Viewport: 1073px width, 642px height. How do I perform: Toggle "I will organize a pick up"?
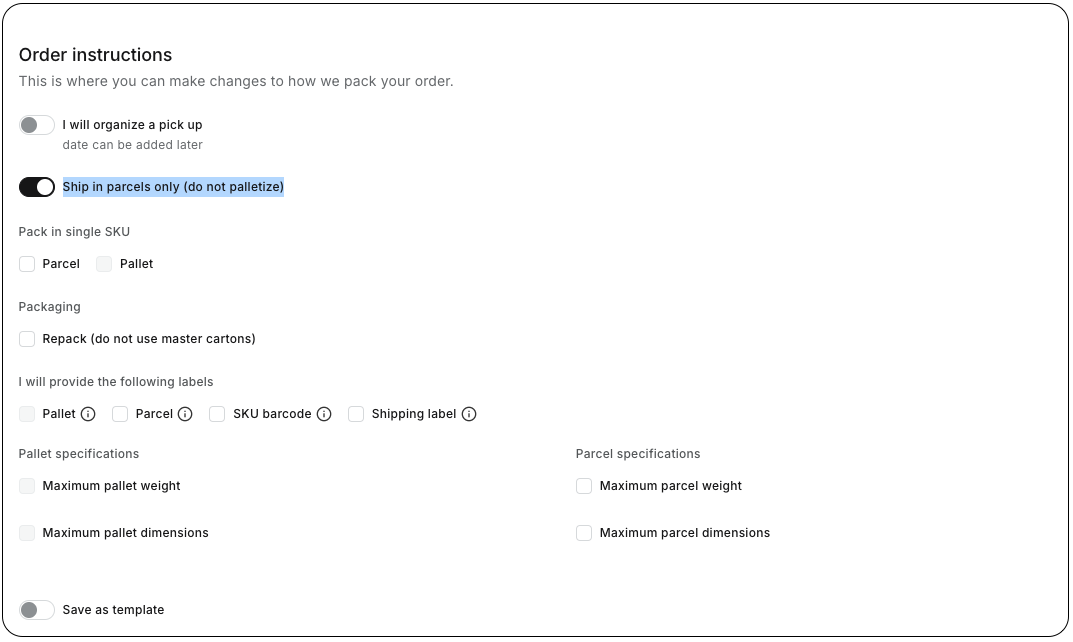tap(37, 125)
